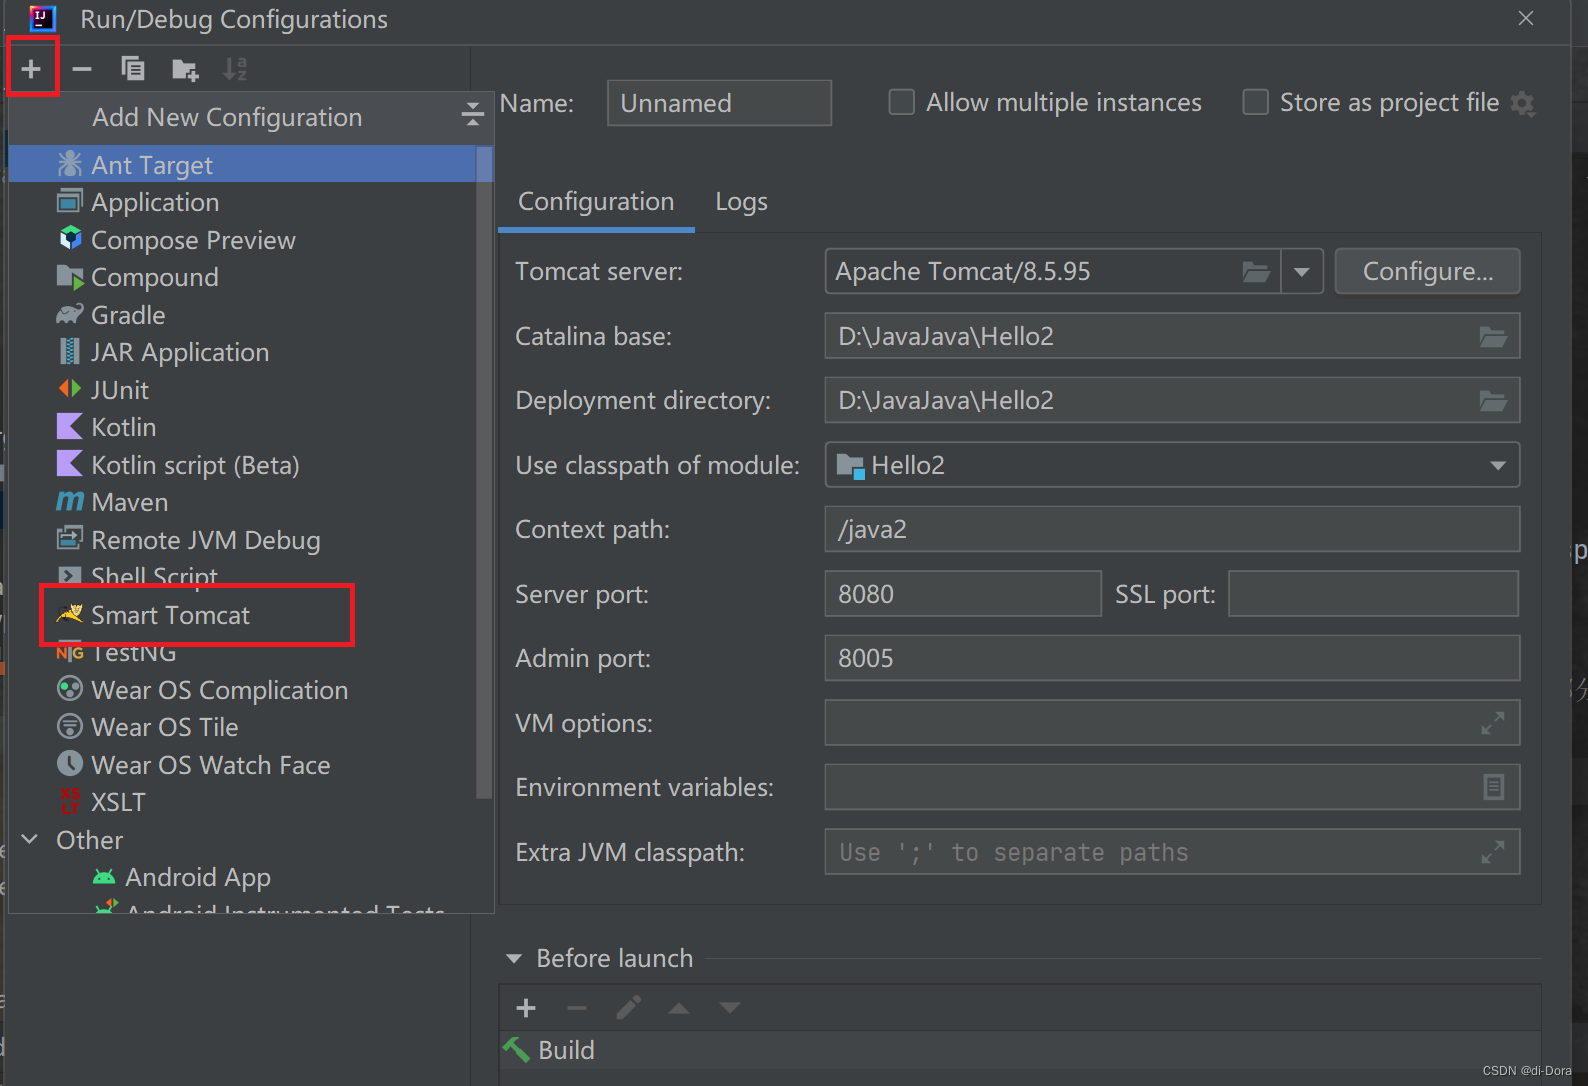The width and height of the screenshot is (1588, 1086).
Task: Select the Build task row
Action: coord(1020,1050)
